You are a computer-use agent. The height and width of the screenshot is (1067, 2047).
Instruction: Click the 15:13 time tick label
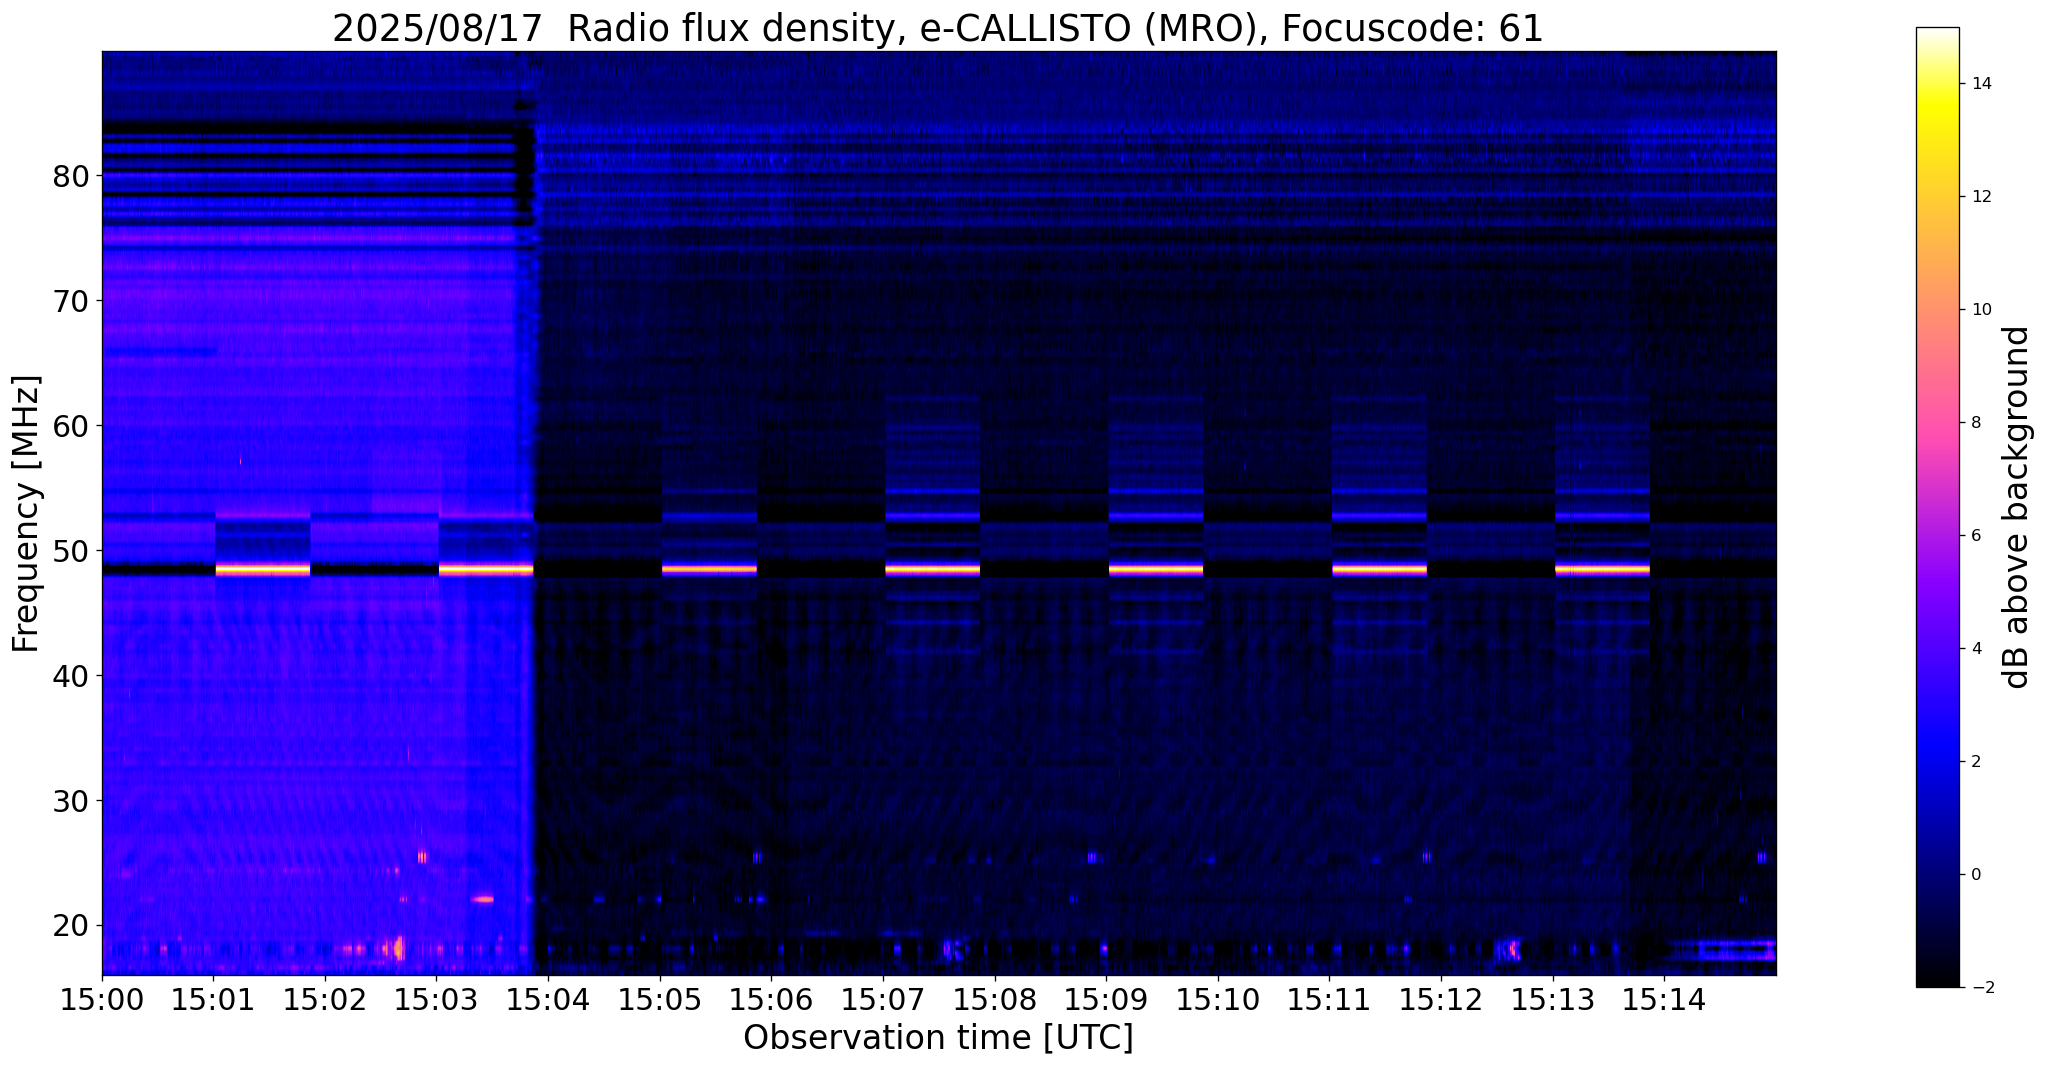pyautogui.click(x=1553, y=999)
